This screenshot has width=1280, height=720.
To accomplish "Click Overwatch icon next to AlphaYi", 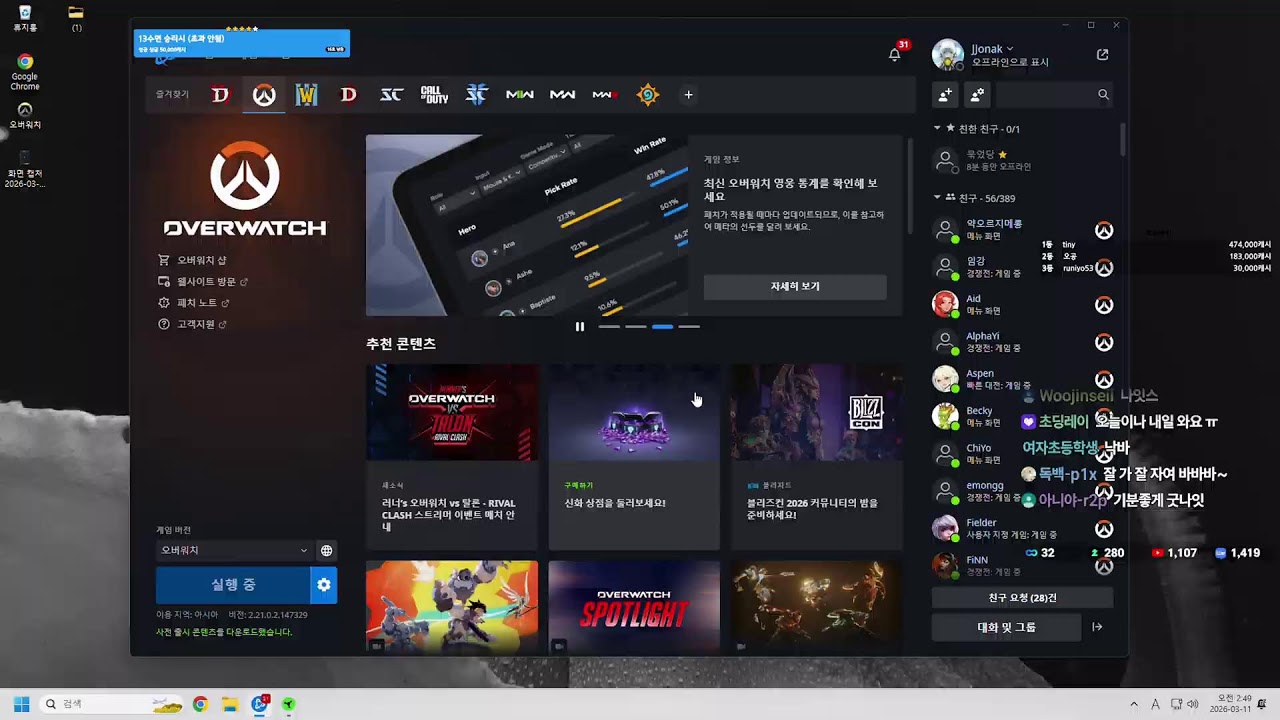I will click(1104, 342).
